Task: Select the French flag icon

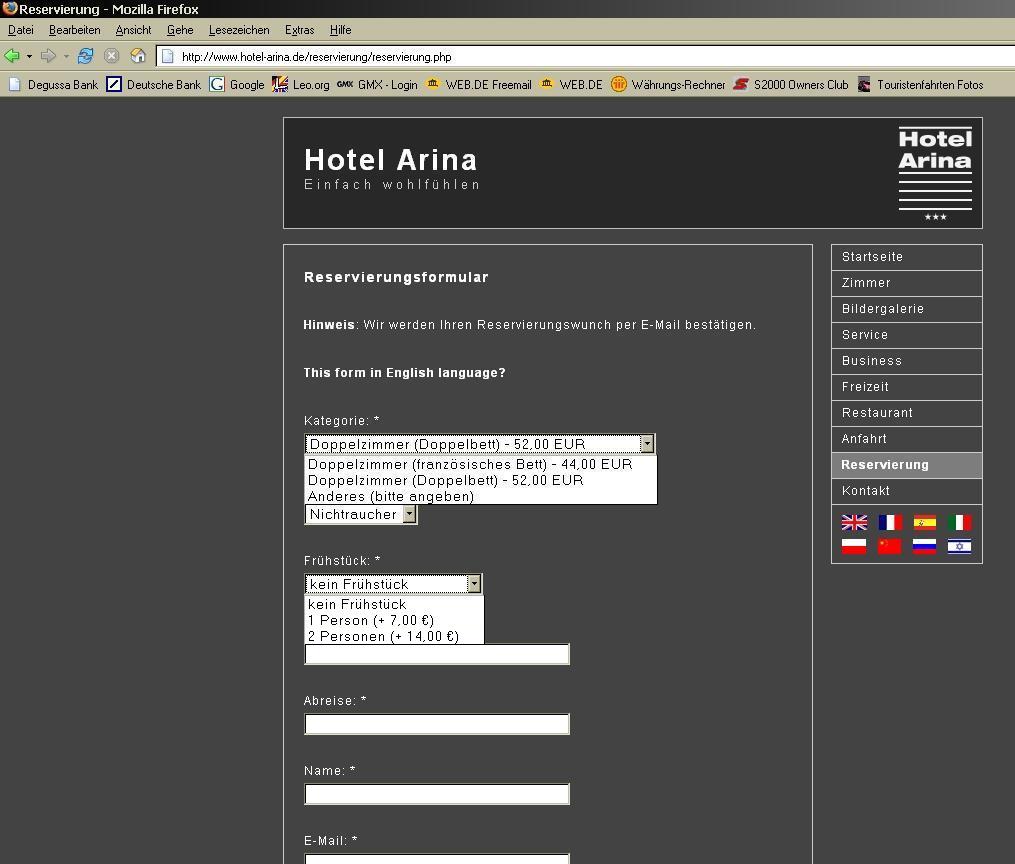Action: 889,522
